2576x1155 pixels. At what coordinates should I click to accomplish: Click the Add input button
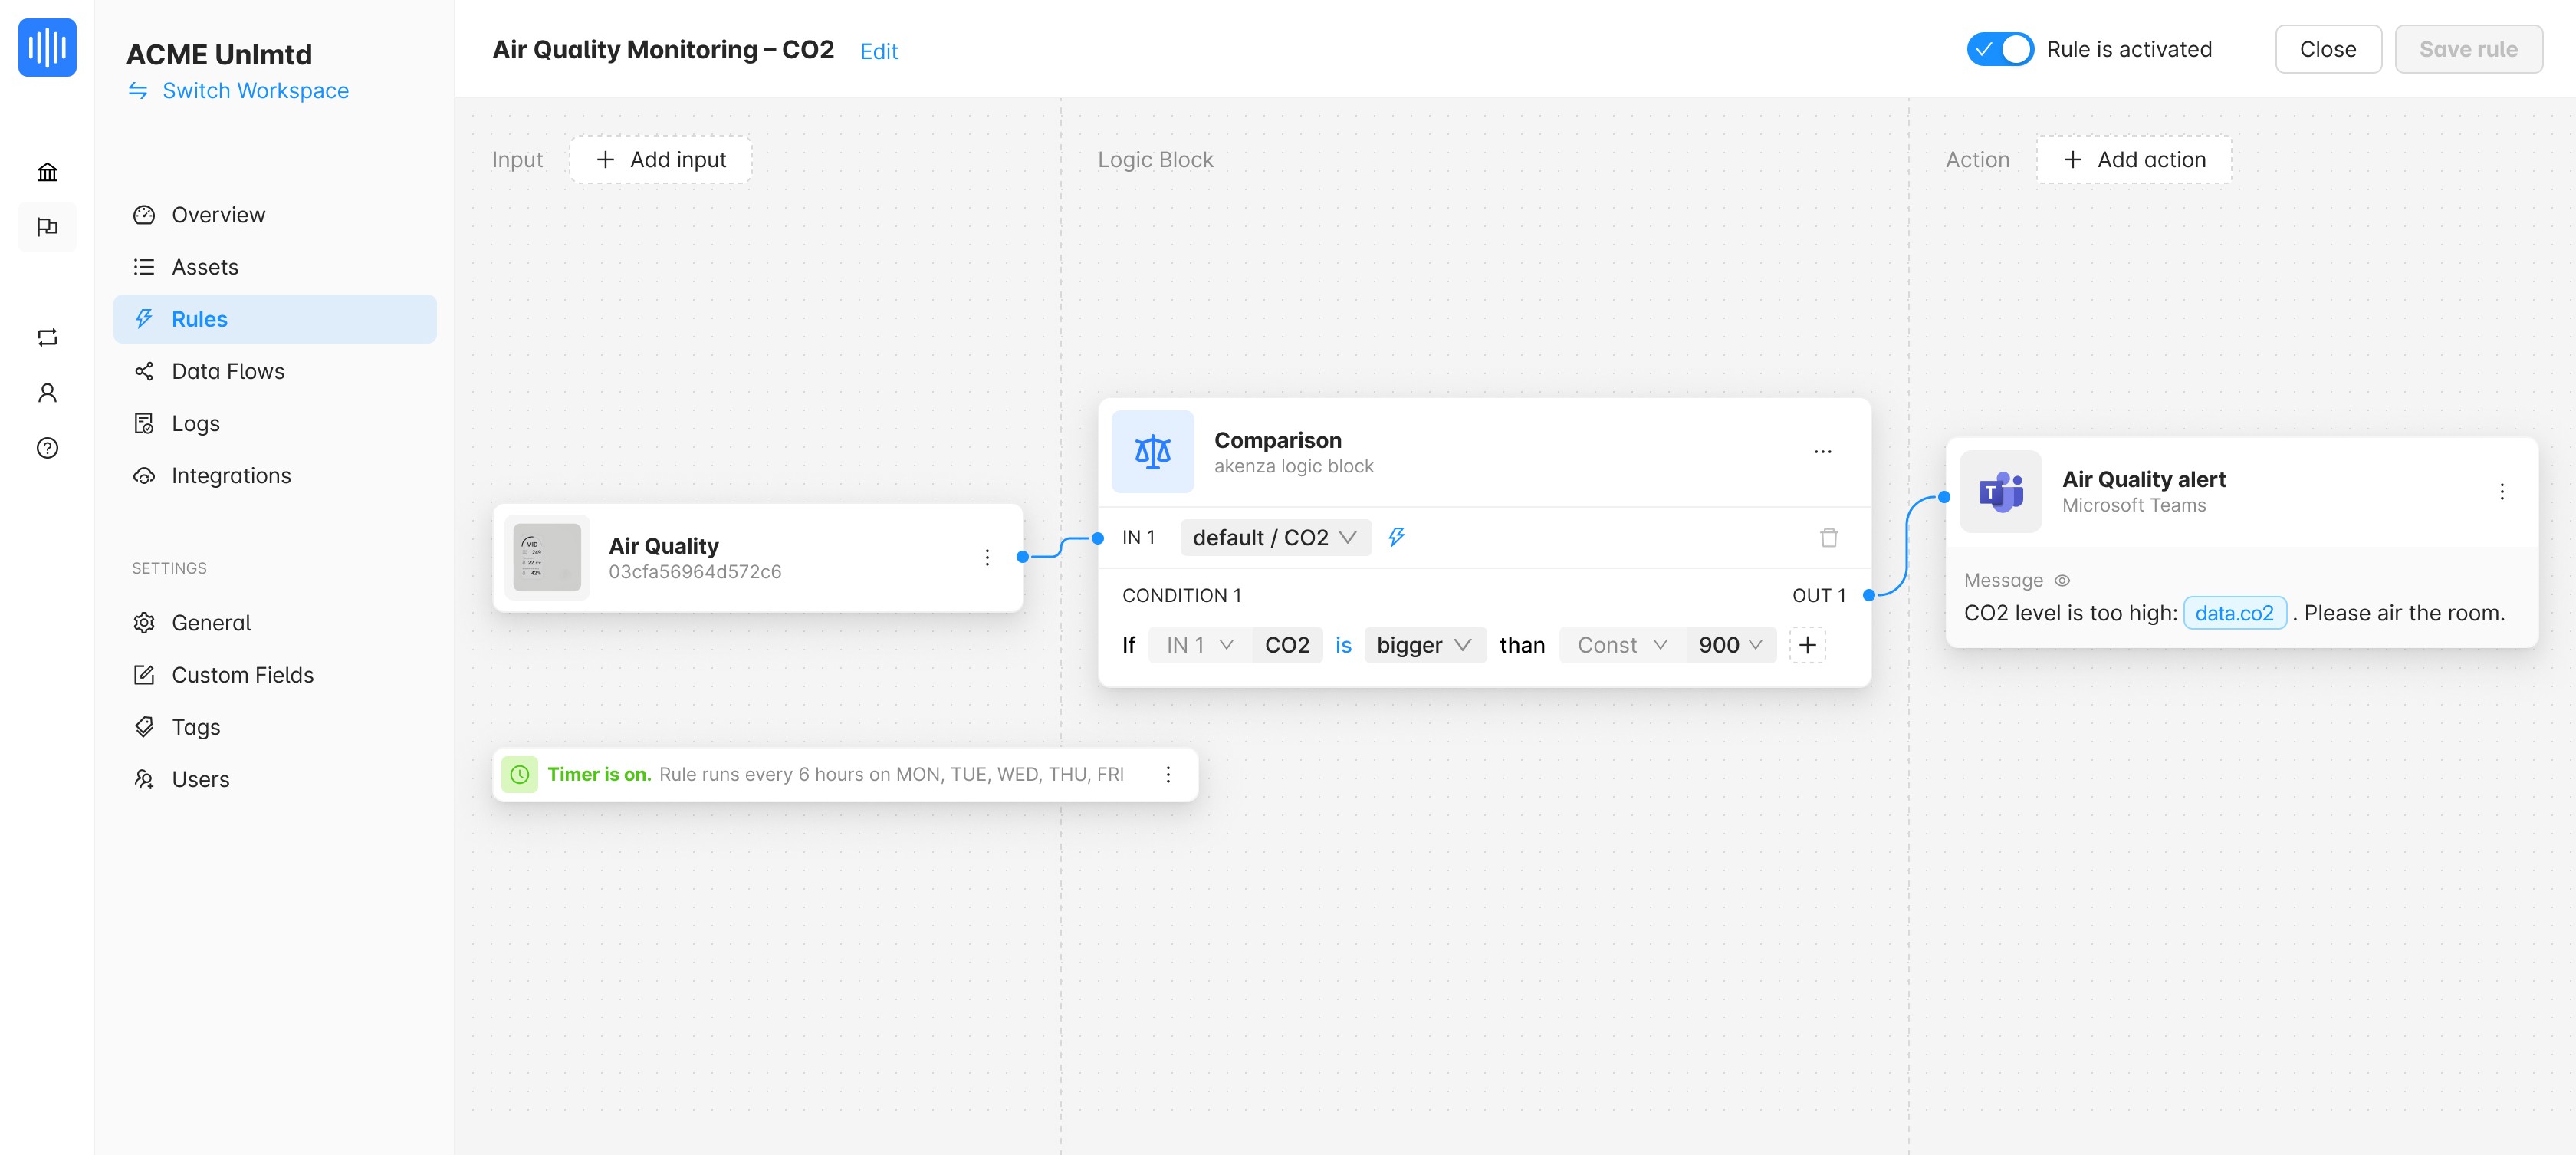(x=660, y=159)
